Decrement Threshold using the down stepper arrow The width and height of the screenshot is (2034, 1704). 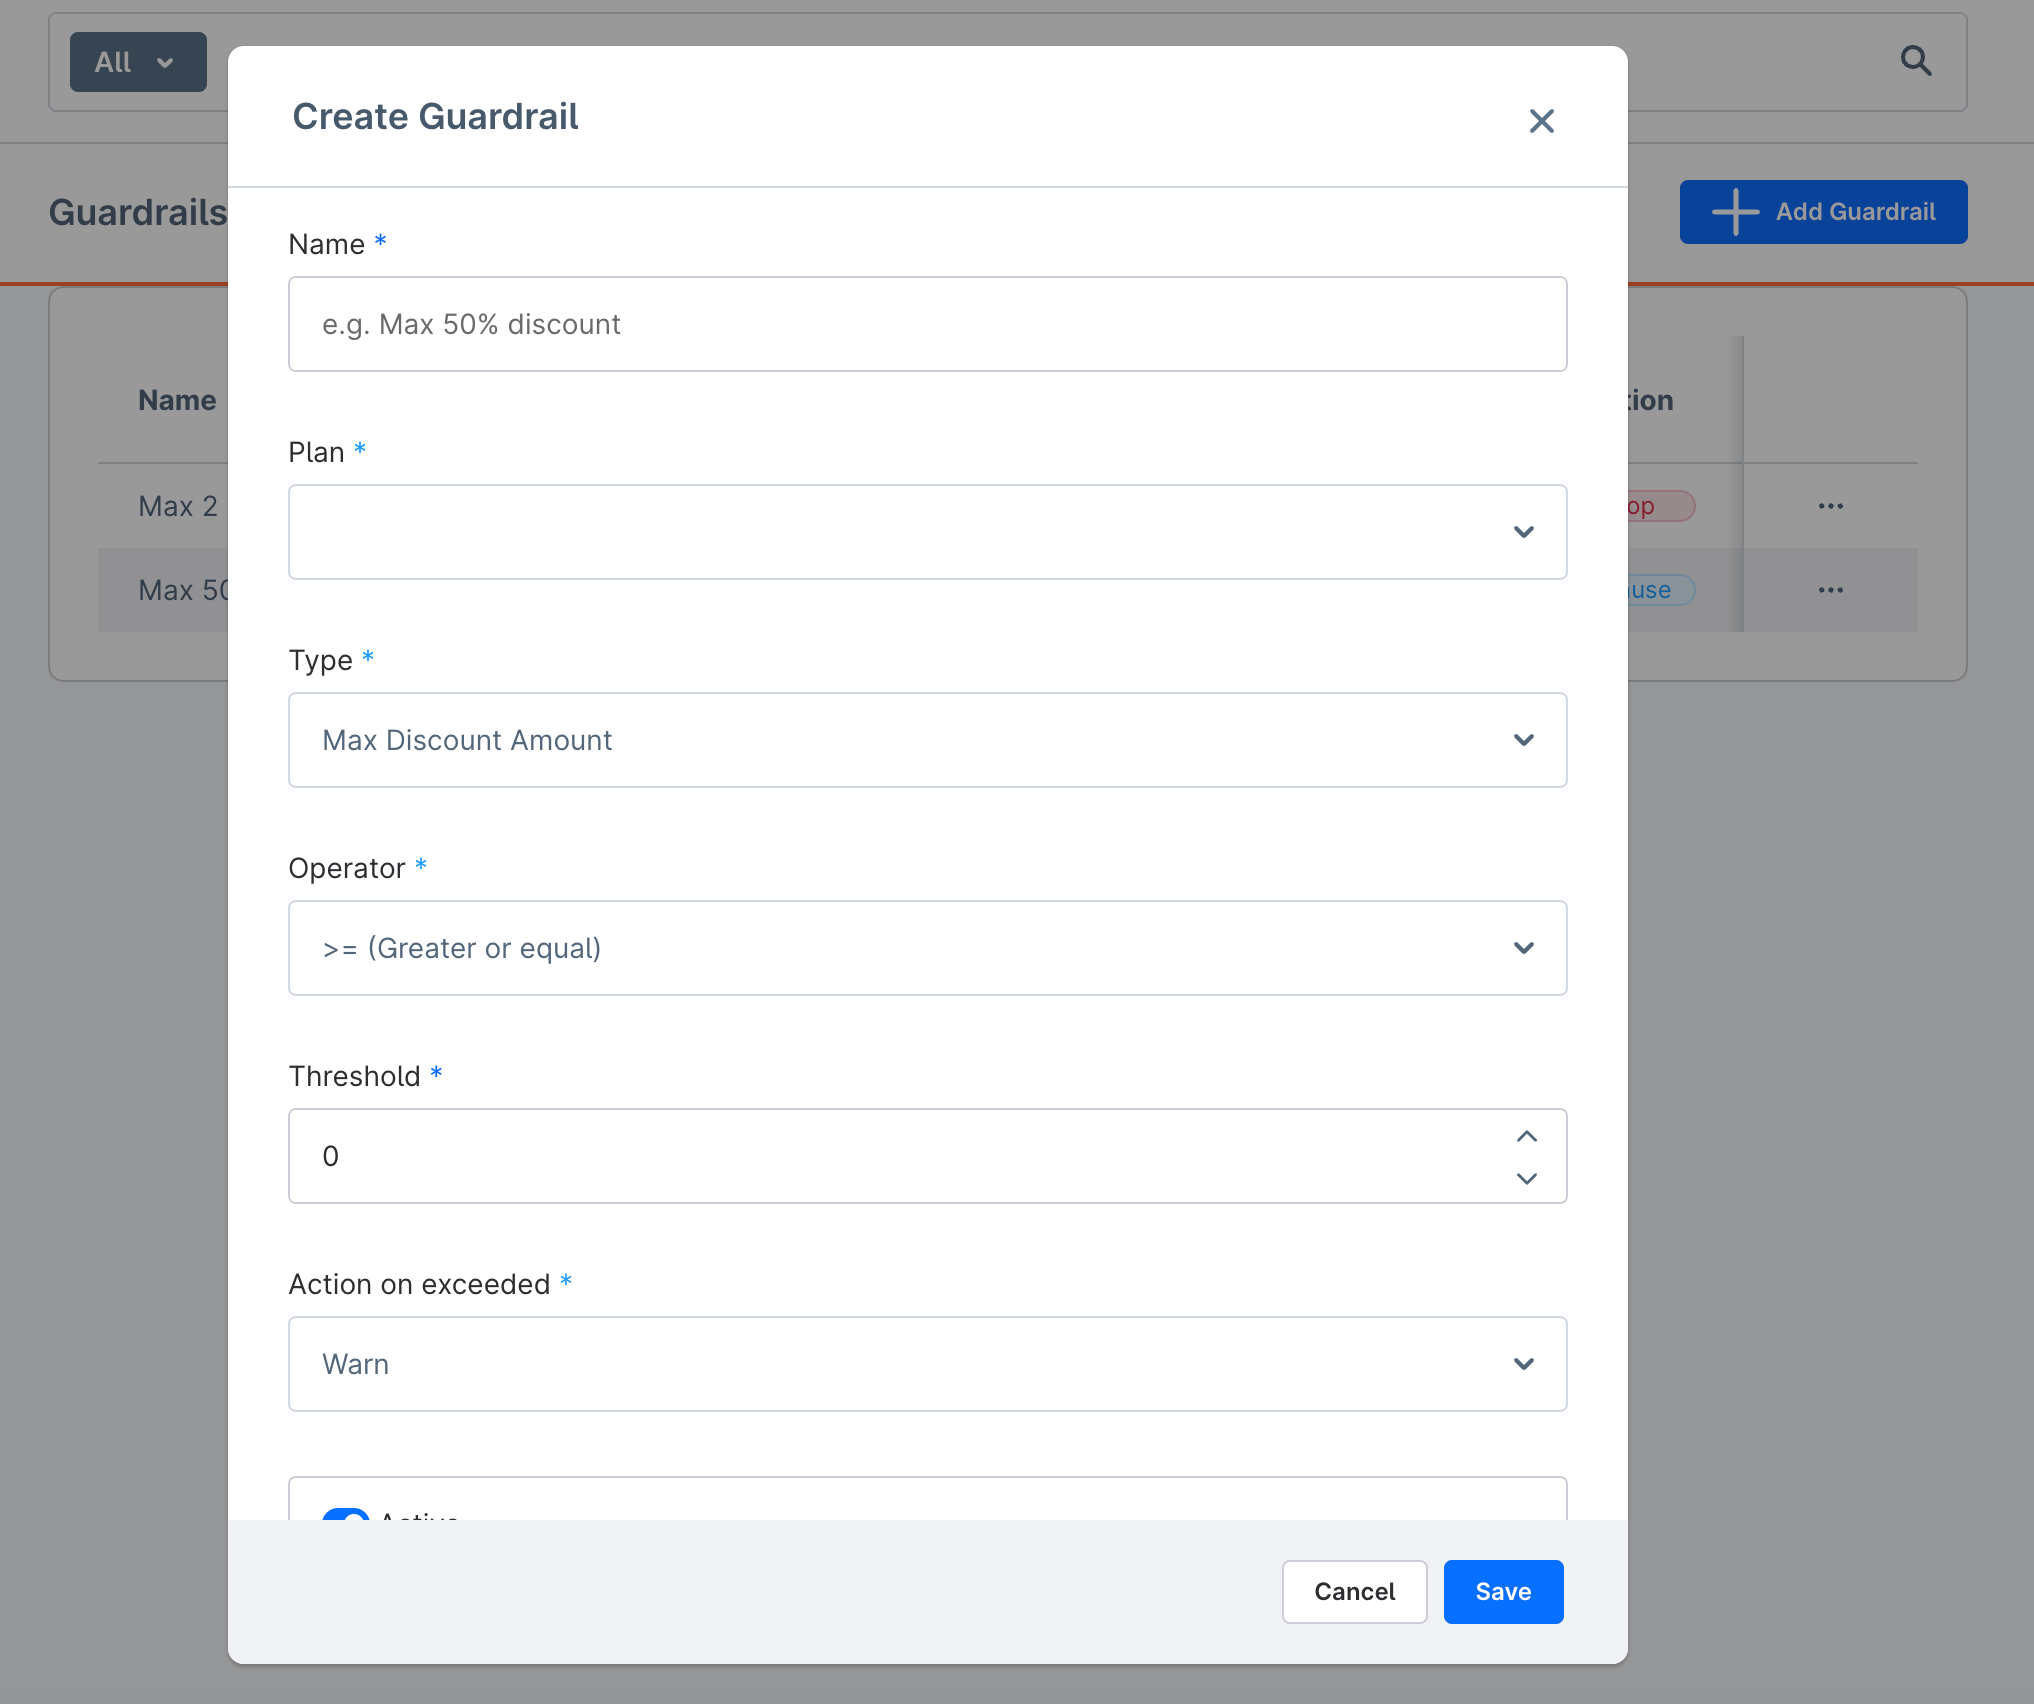(1526, 1178)
